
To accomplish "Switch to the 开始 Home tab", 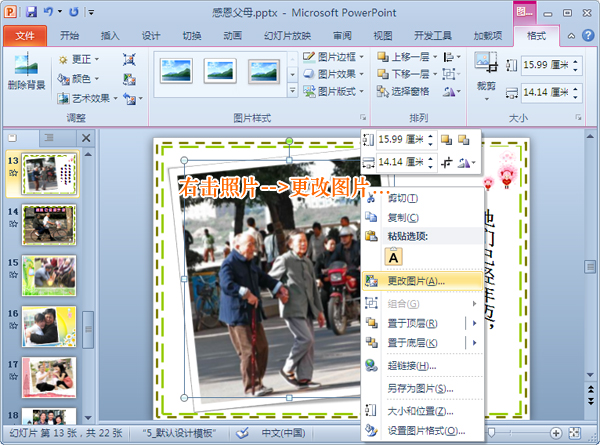I will [x=69, y=36].
